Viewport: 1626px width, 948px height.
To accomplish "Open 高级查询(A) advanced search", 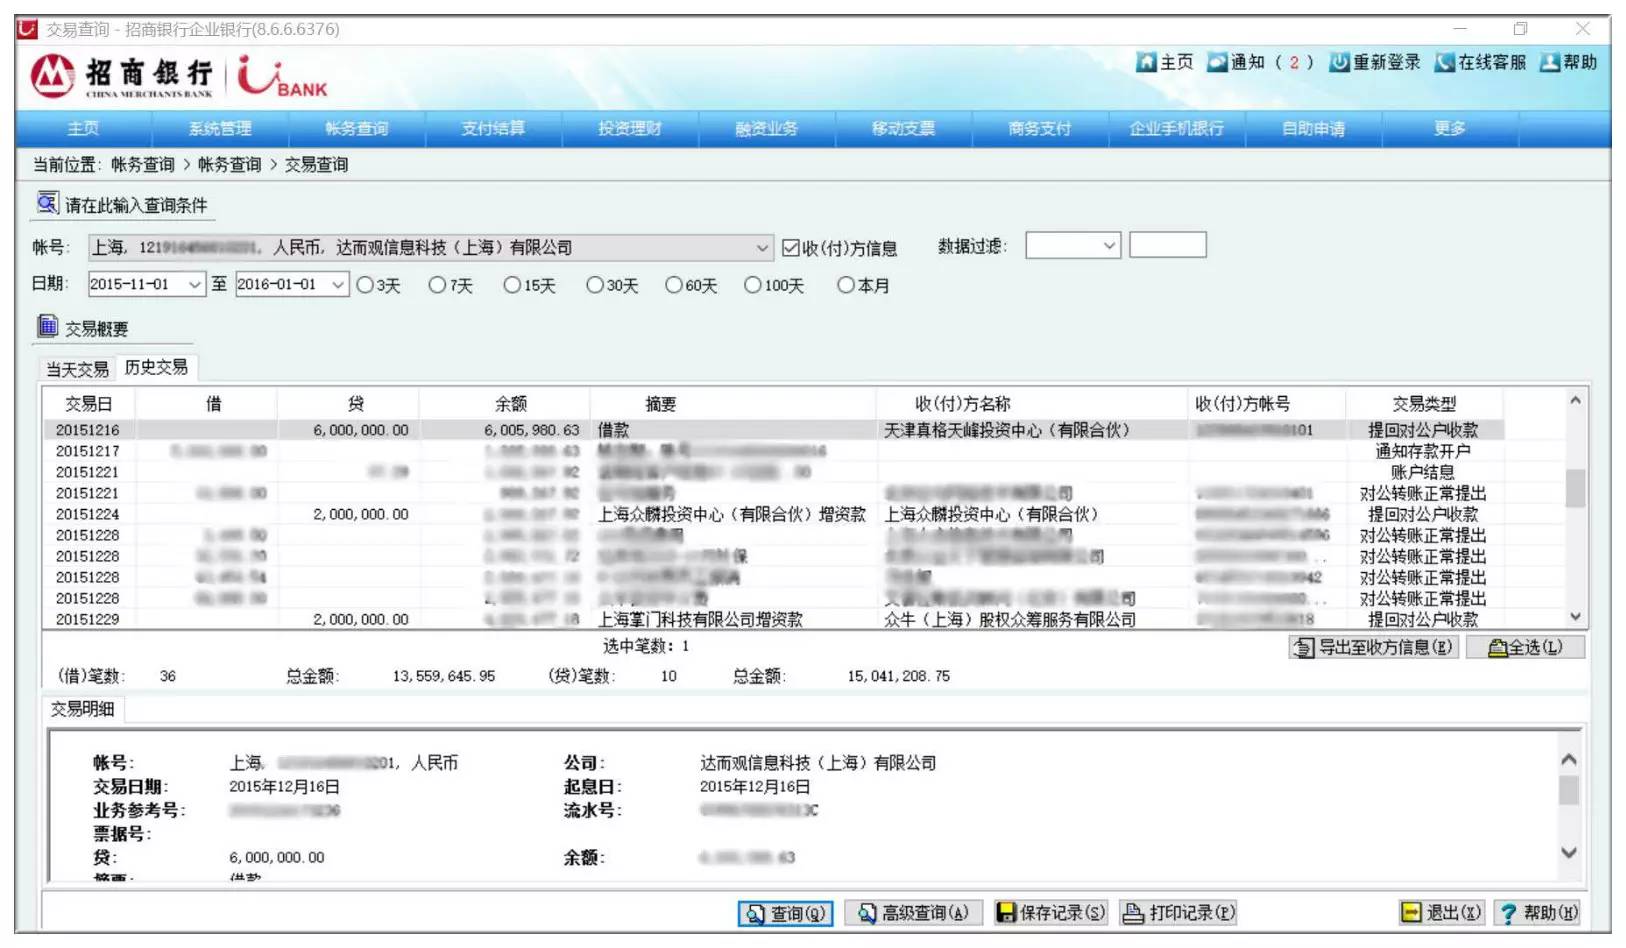I will coord(914,913).
